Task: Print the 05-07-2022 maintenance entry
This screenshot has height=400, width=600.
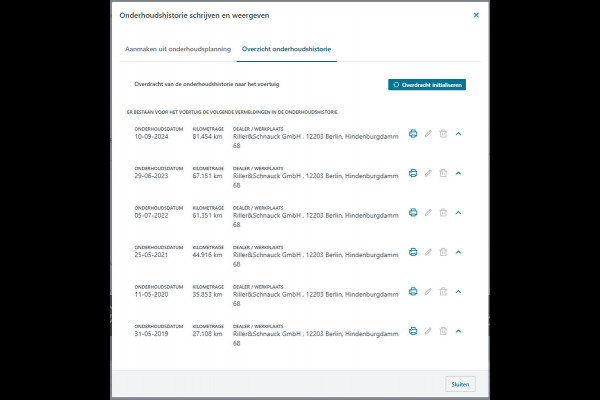Action: point(413,212)
